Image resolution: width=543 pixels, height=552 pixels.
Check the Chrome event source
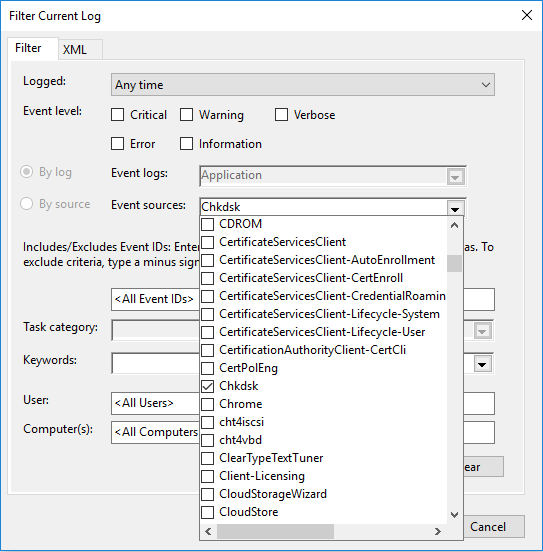point(207,404)
